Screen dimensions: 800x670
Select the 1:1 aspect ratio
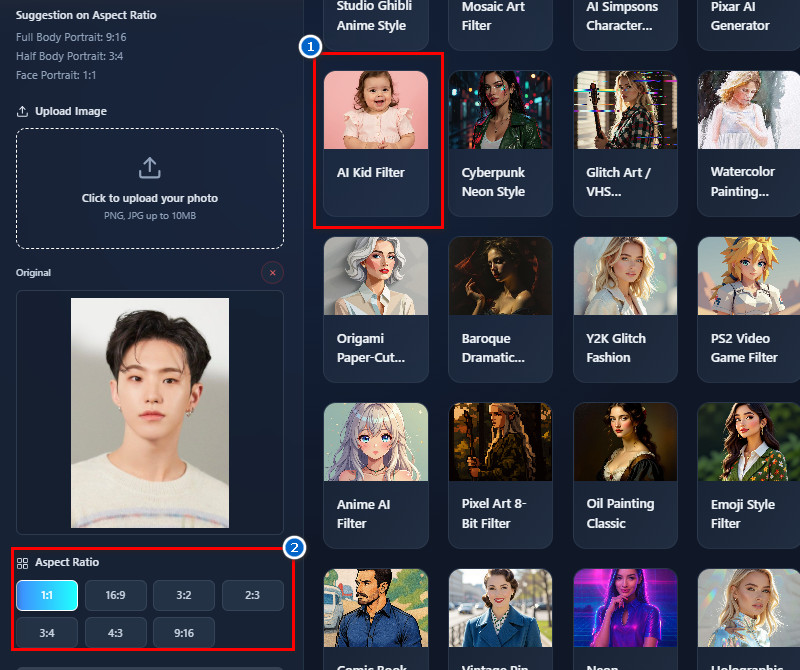[x=46, y=595]
